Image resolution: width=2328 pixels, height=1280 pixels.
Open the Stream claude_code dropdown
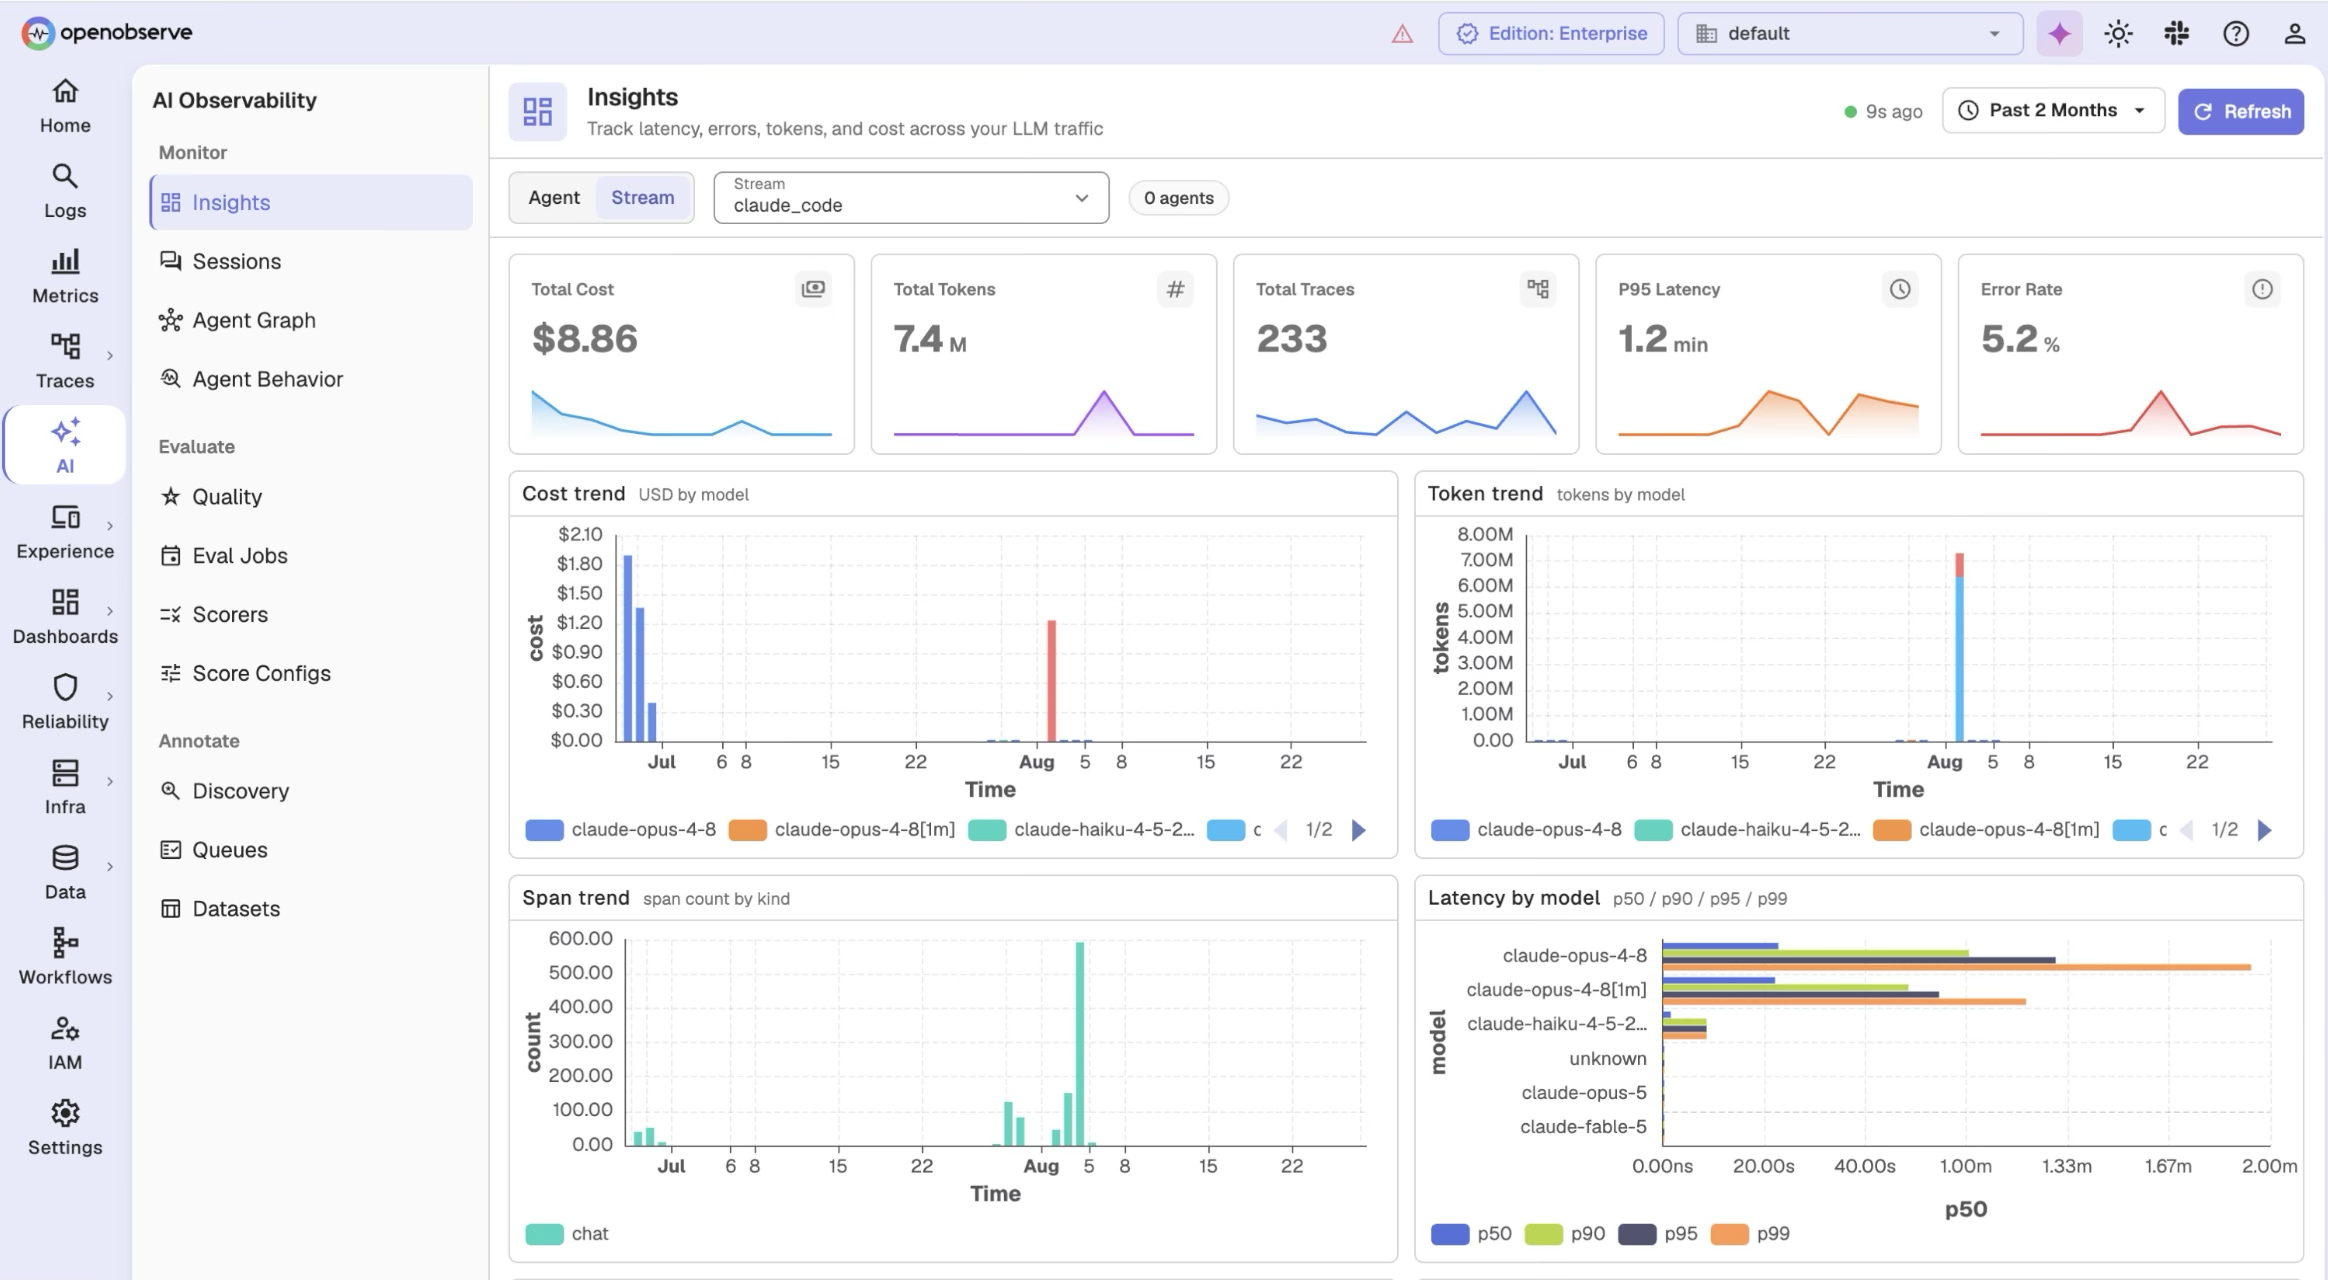click(x=911, y=197)
